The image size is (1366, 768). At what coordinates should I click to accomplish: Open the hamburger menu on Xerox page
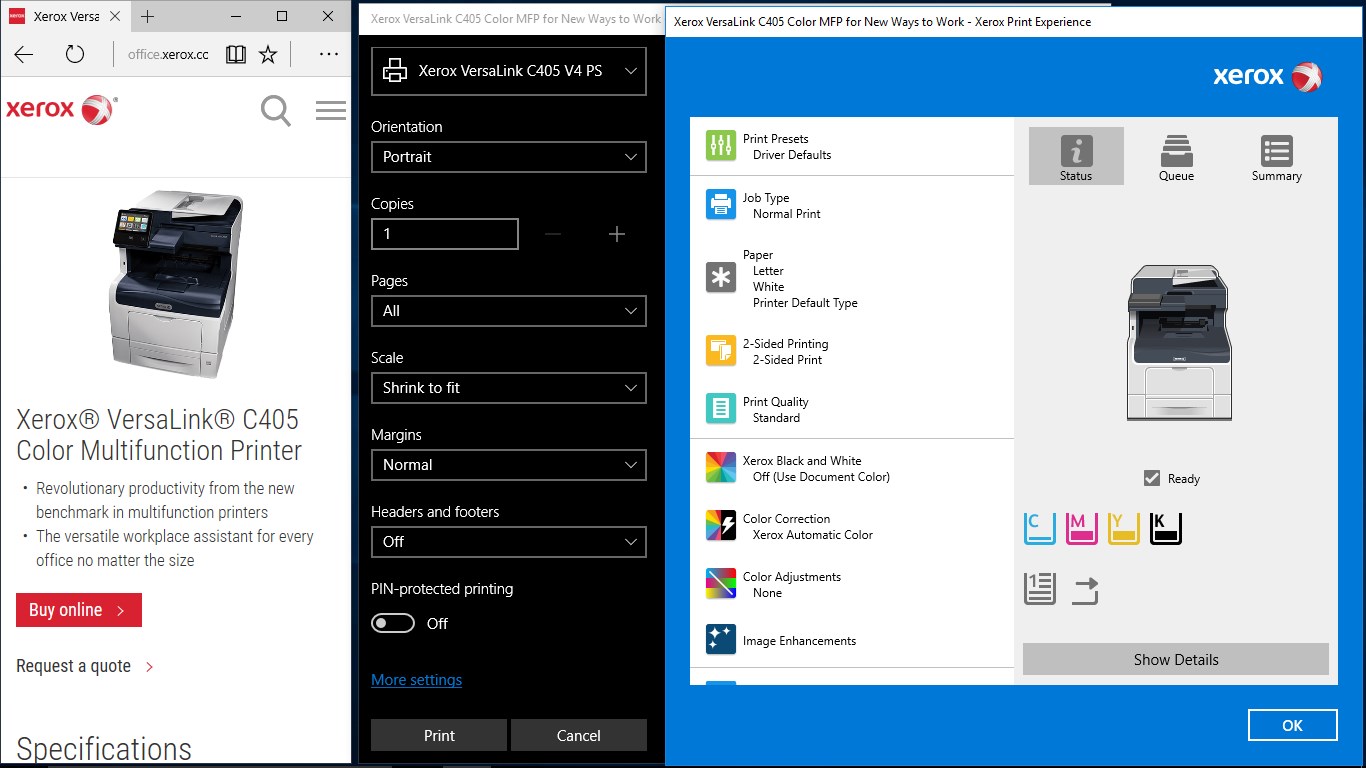point(331,110)
